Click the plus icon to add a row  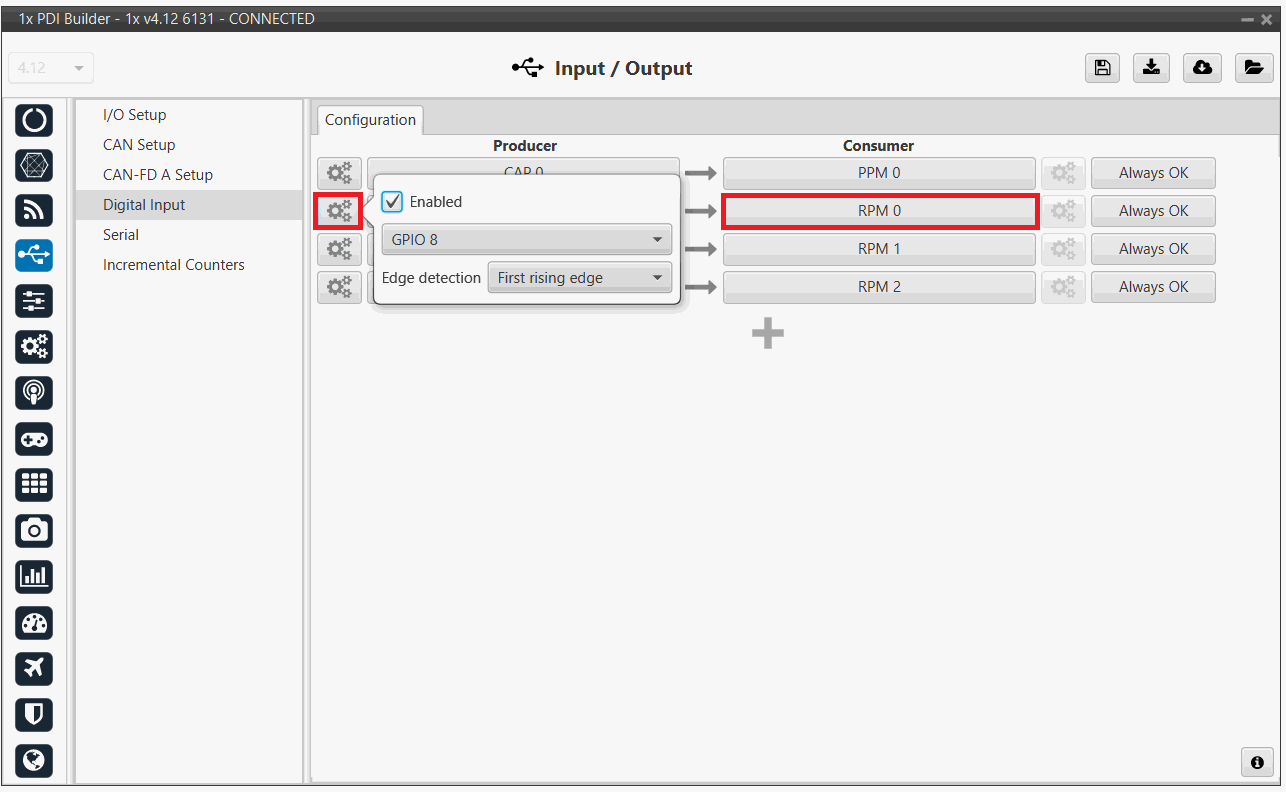(767, 334)
